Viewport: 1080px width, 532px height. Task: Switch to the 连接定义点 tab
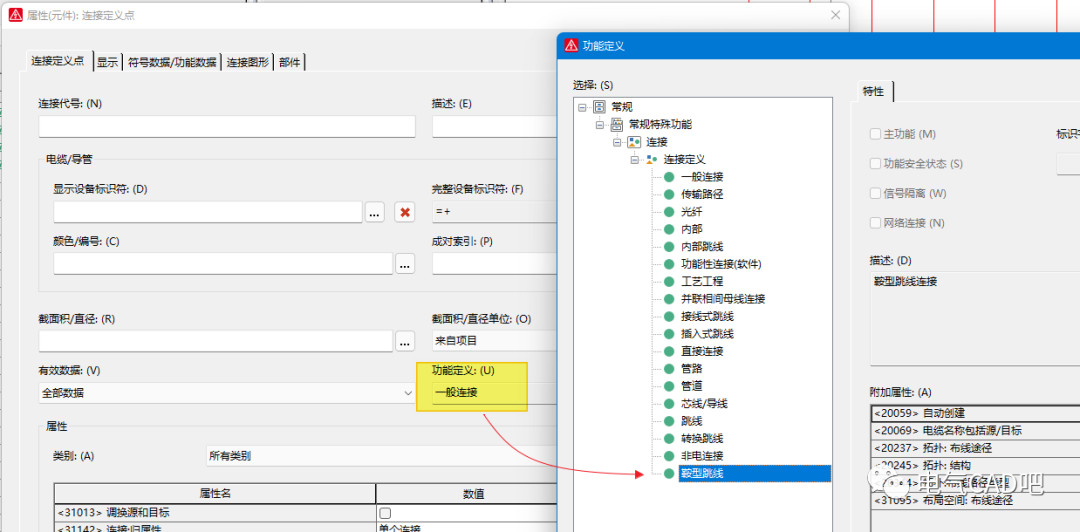click(x=58, y=61)
